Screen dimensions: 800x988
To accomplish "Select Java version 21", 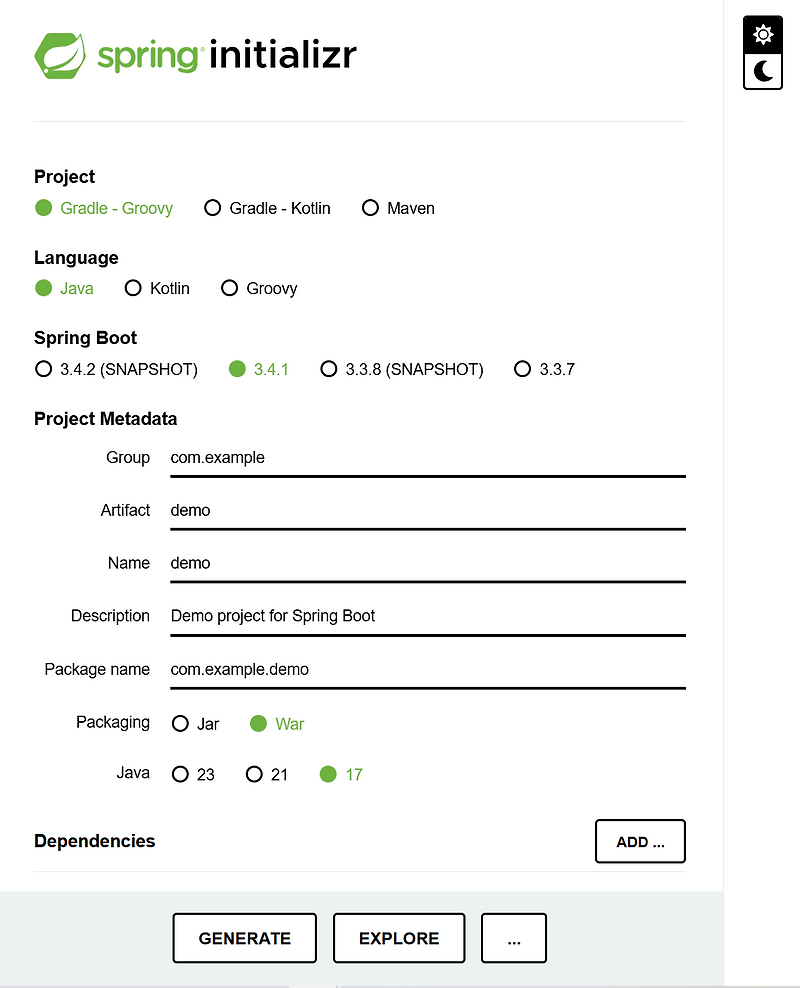I will [254, 774].
